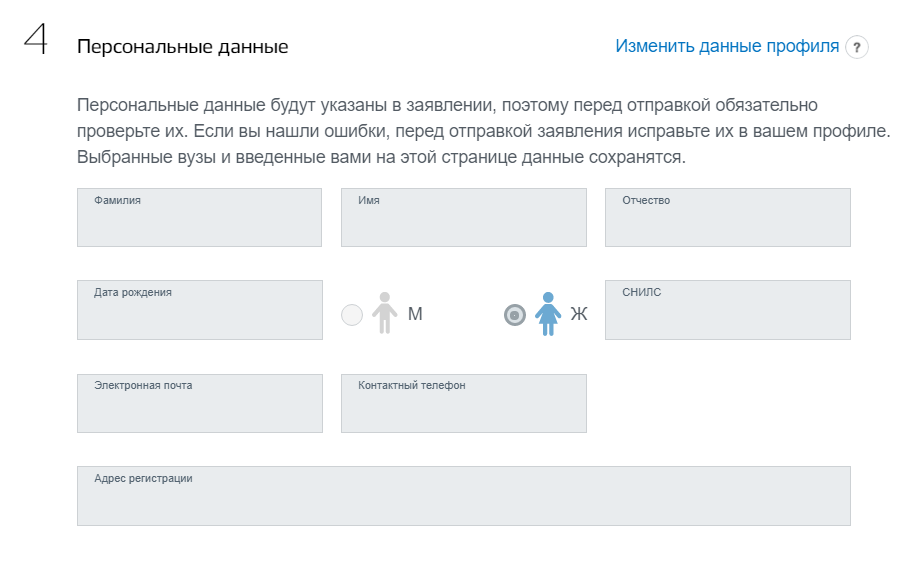Image resolution: width=923 pixels, height=568 pixels.
Task: Focus the Электронная почта field
Action: 200,403
